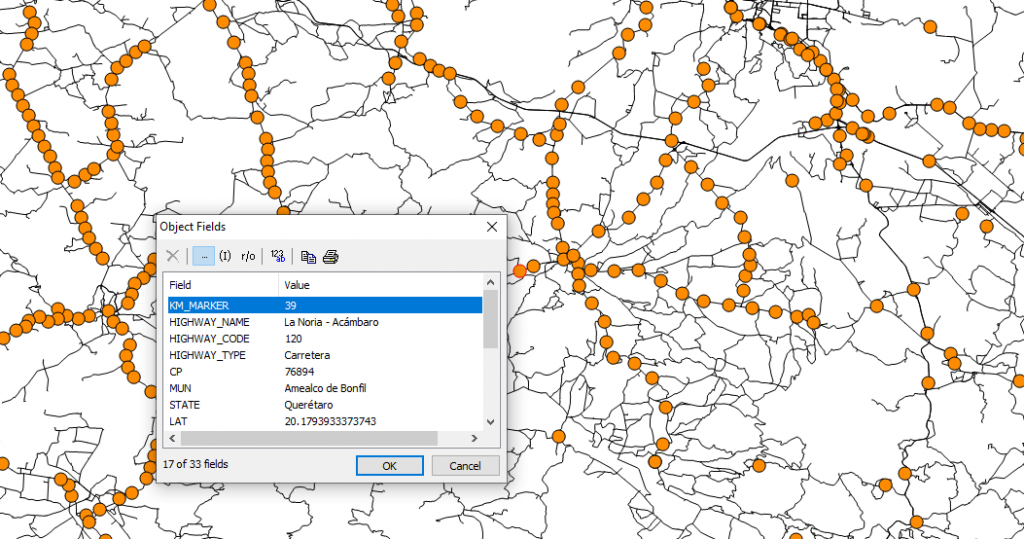Click the 123/ab field format icon

[x=278, y=256]
